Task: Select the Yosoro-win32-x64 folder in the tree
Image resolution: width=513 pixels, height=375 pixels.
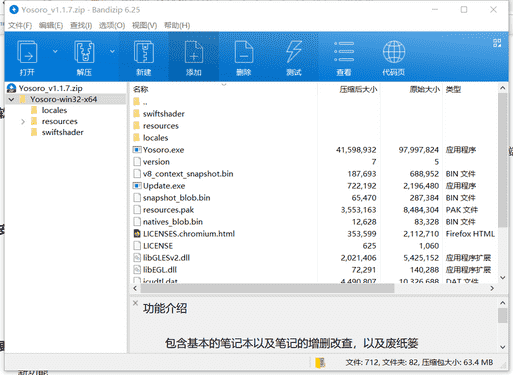Action: [x=63, y=99]
